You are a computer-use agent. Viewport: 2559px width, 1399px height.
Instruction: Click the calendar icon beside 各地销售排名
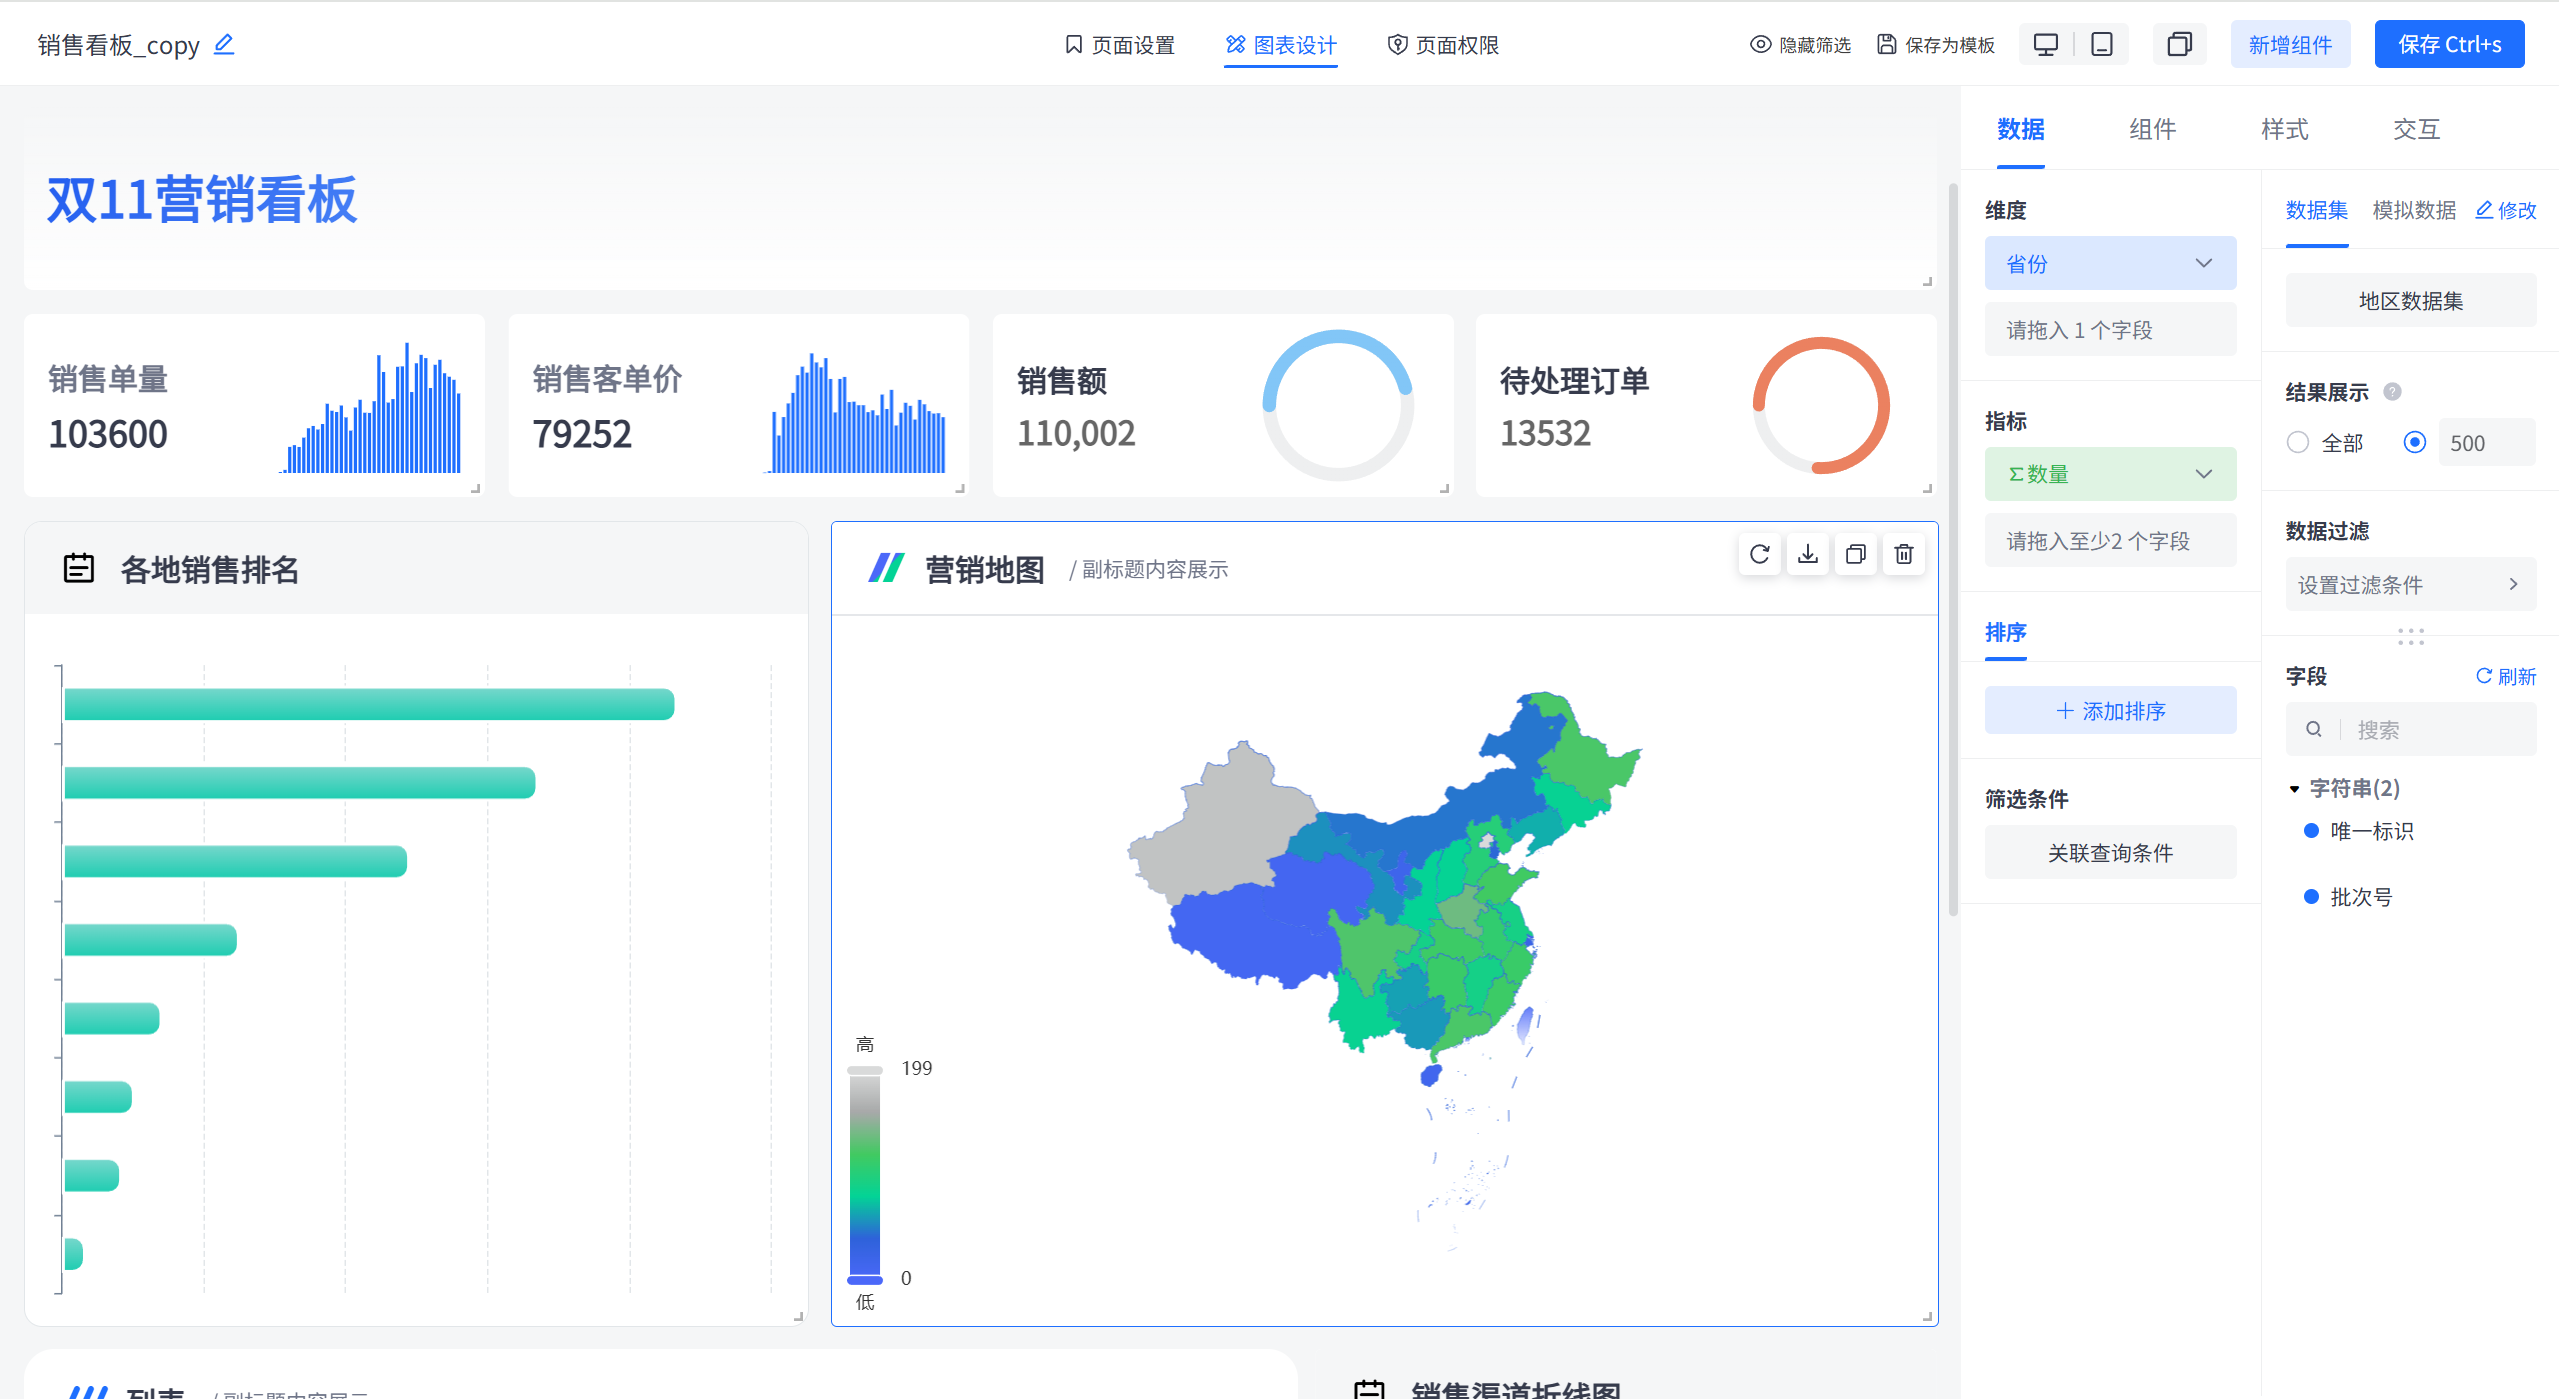point(79,568)
